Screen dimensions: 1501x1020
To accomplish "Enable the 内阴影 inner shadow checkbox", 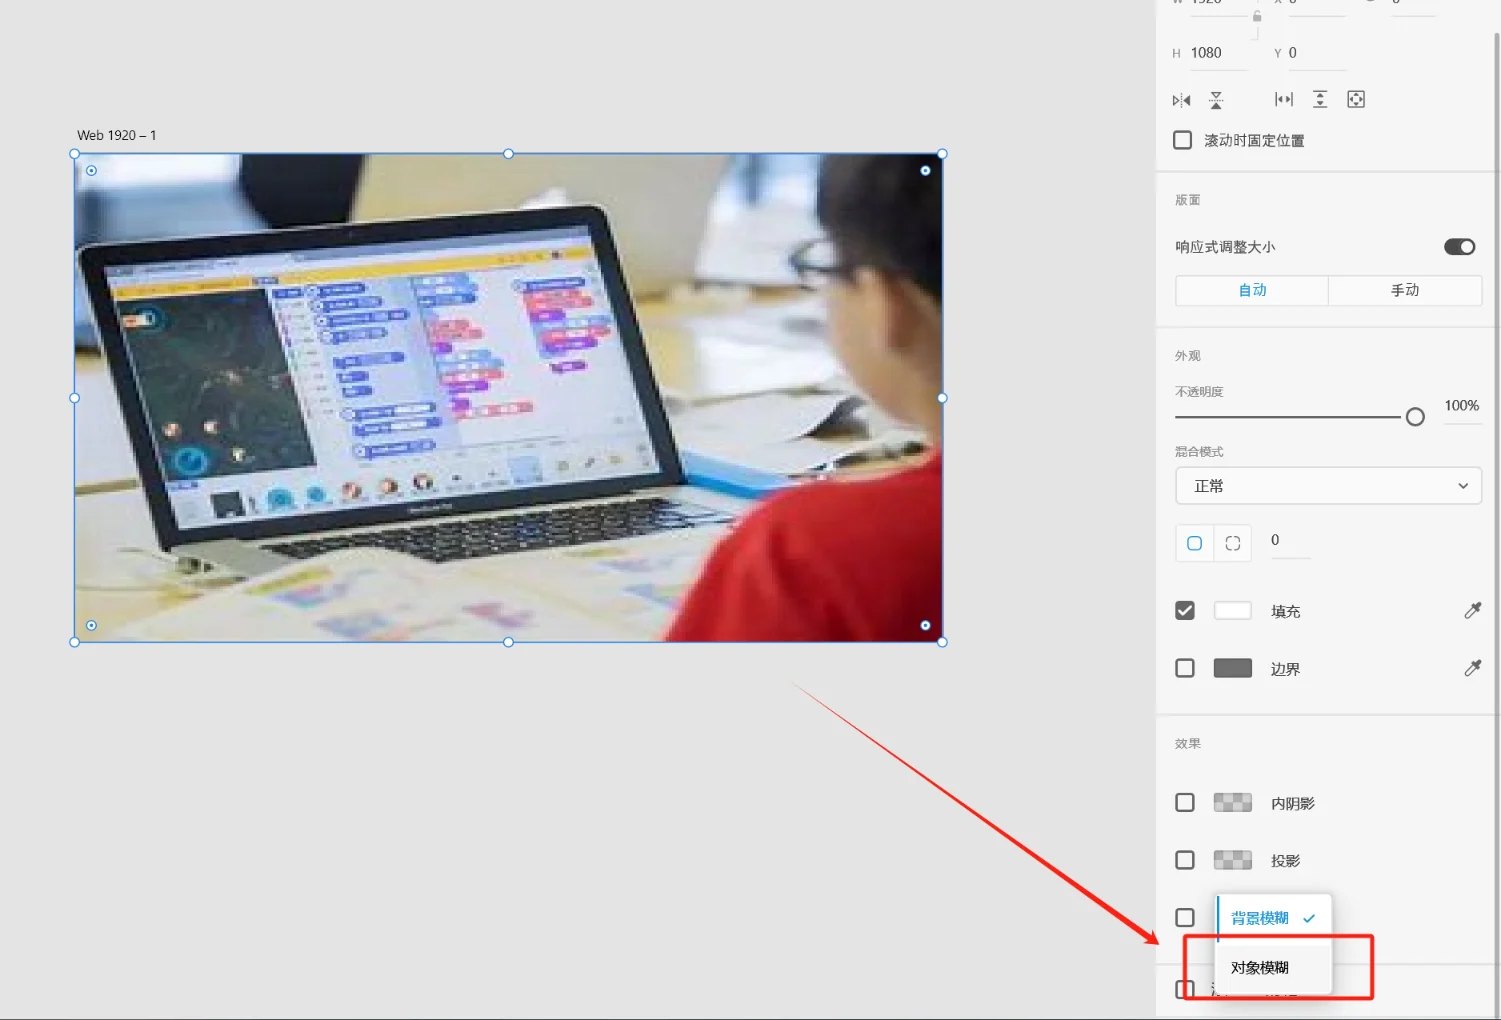I will coord(1185,803).
